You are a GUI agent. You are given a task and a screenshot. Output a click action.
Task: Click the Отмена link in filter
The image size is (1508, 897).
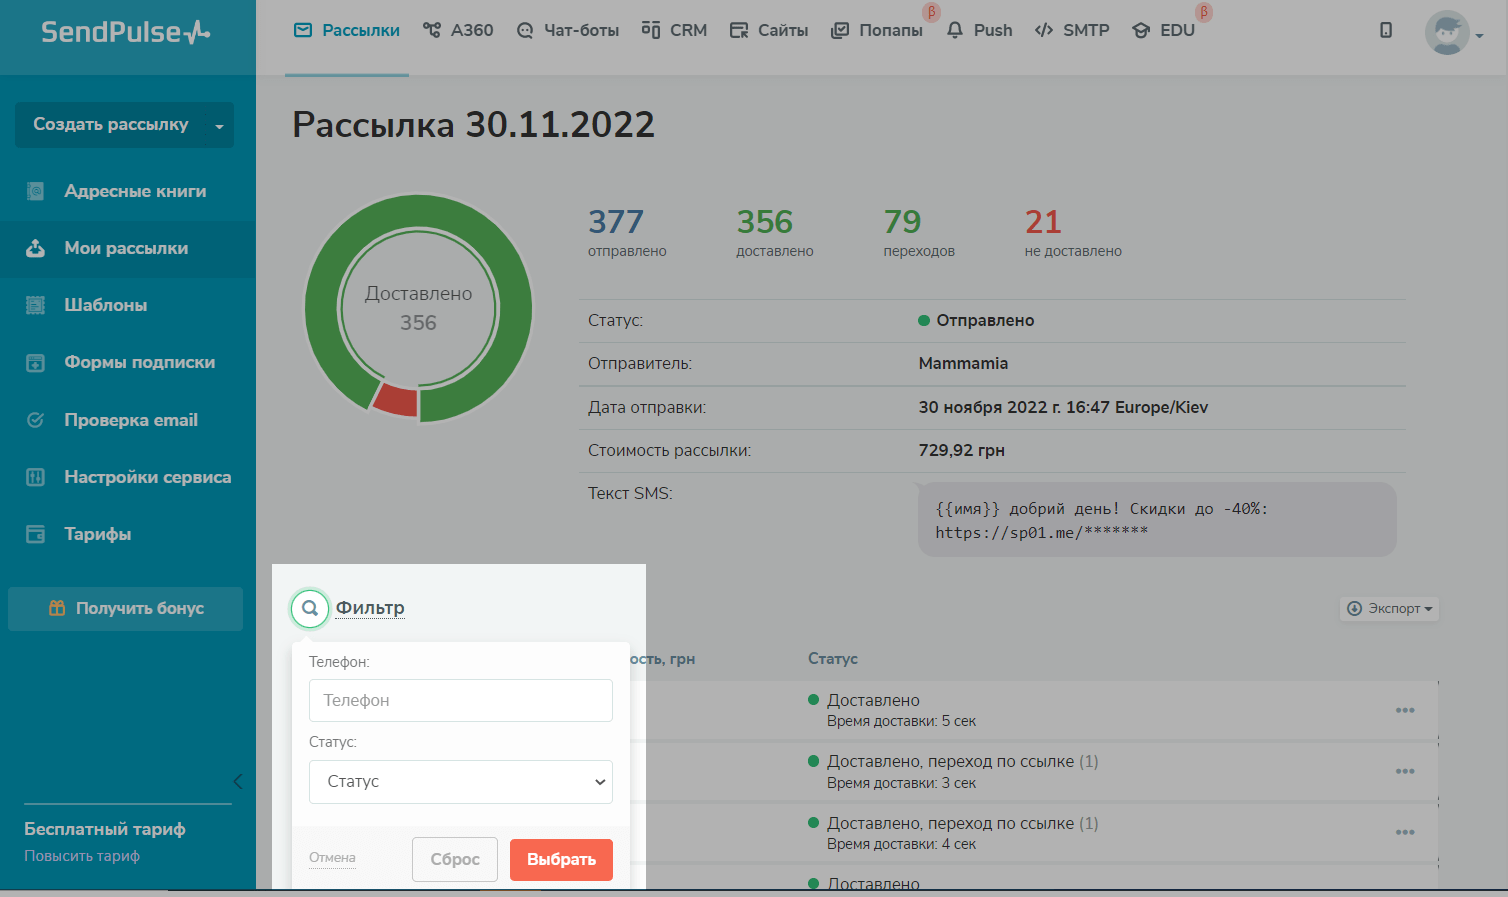click(x=332, y=858)
